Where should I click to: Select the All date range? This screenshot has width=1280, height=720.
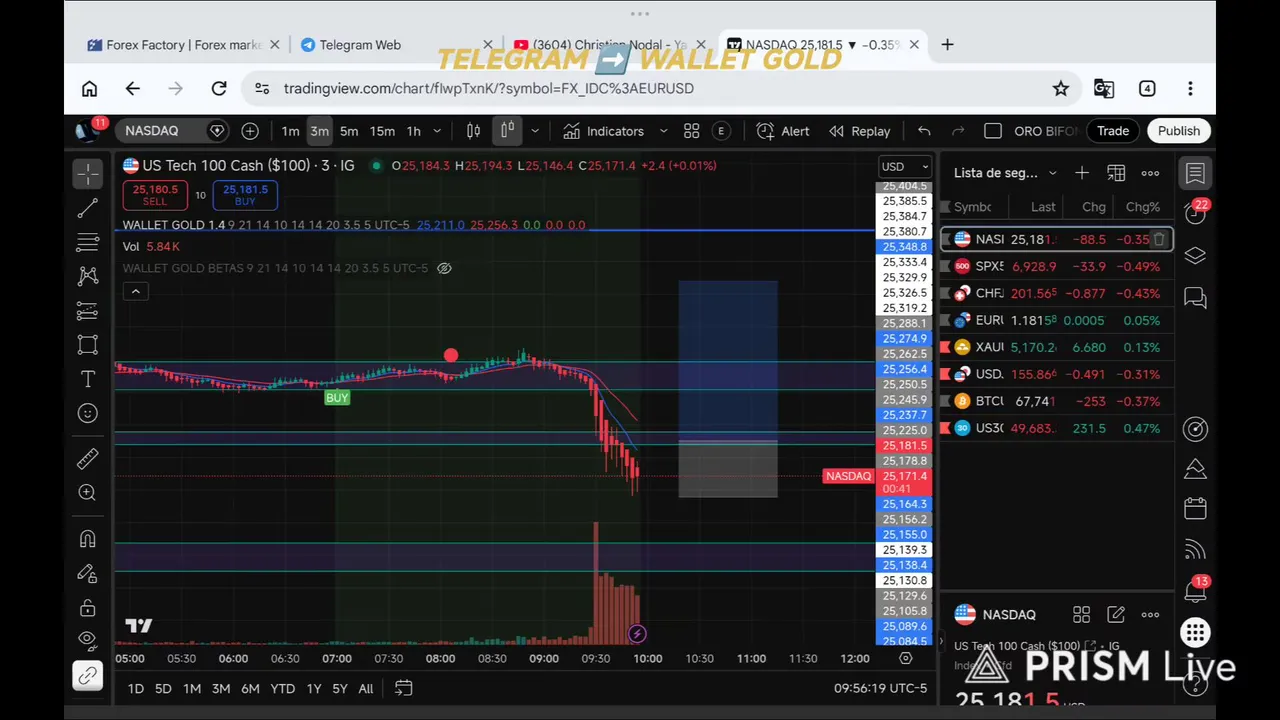coord(366,688)
